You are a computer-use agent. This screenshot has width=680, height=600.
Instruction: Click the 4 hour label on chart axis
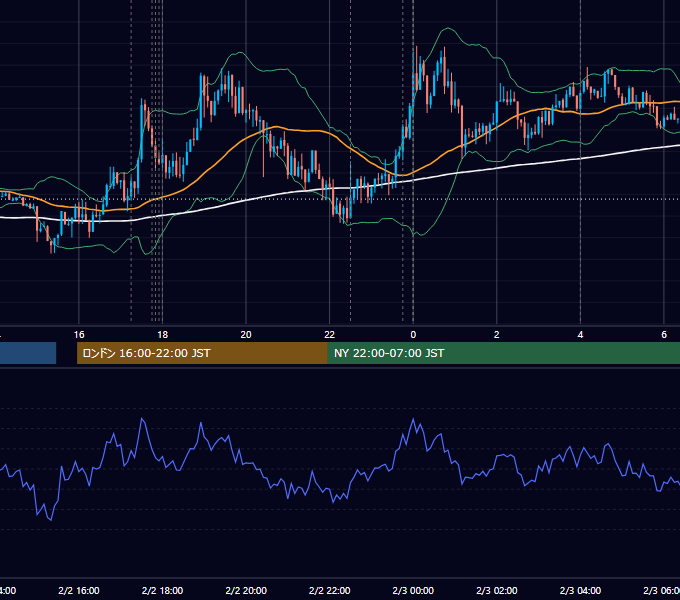click(580, 335)
